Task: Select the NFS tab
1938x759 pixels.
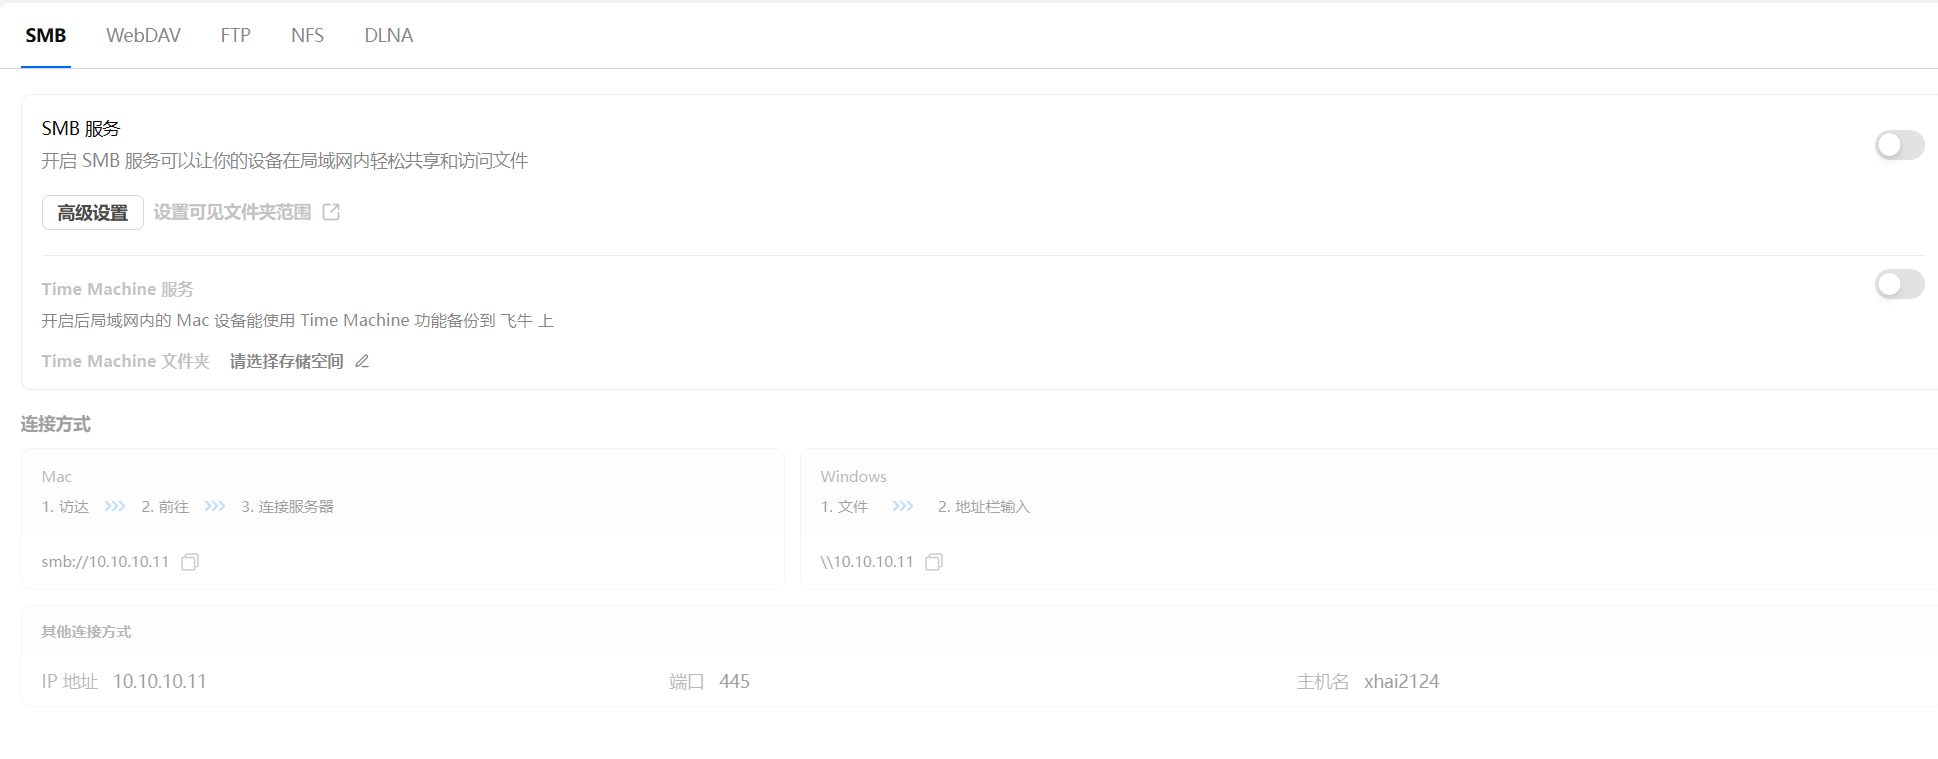Action: 307,35
